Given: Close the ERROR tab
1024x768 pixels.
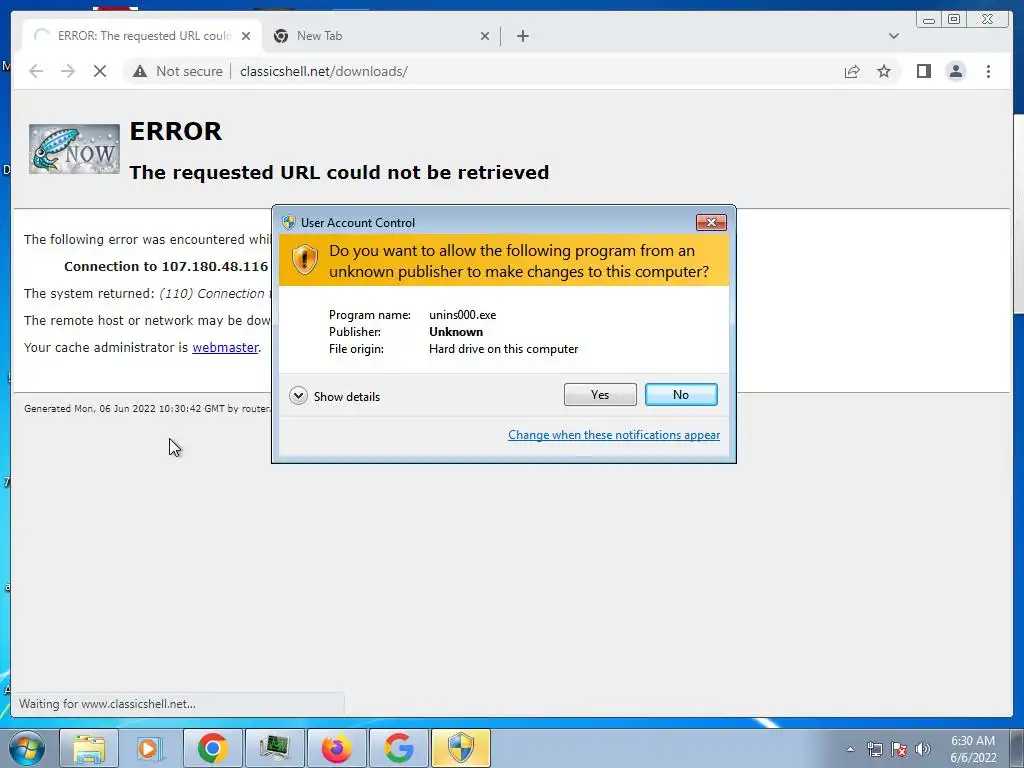Looking at the screenshot, I should click(x=246, y=36).
